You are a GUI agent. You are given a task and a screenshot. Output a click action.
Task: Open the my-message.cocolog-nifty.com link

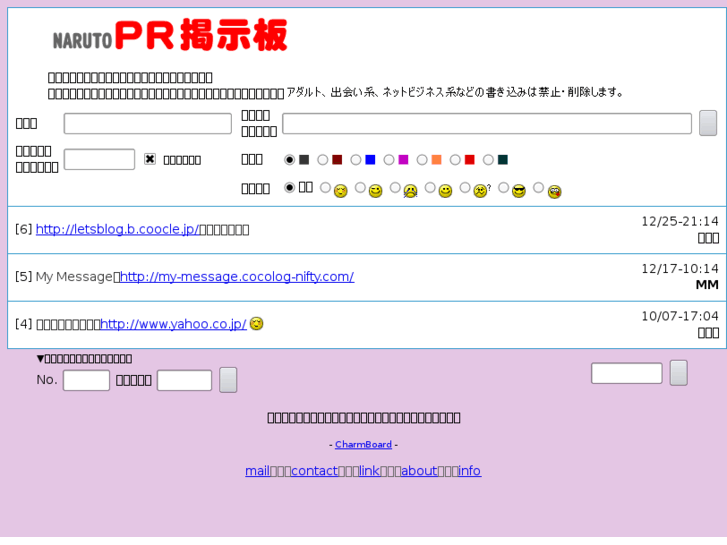click(x=237, y=276)
